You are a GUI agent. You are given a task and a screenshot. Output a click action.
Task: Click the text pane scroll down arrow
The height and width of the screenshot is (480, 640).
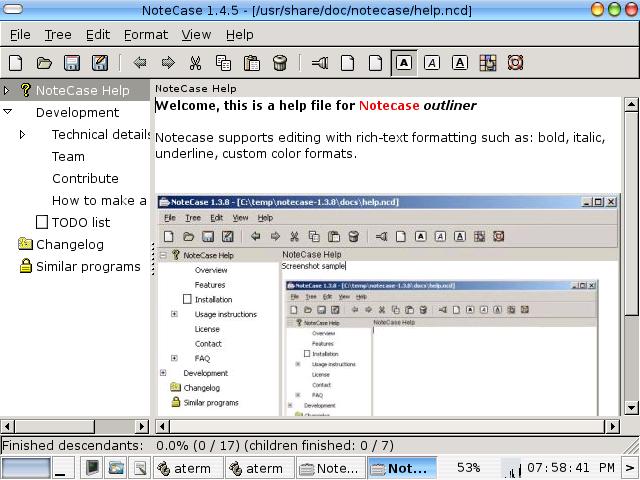click(631, 407)
